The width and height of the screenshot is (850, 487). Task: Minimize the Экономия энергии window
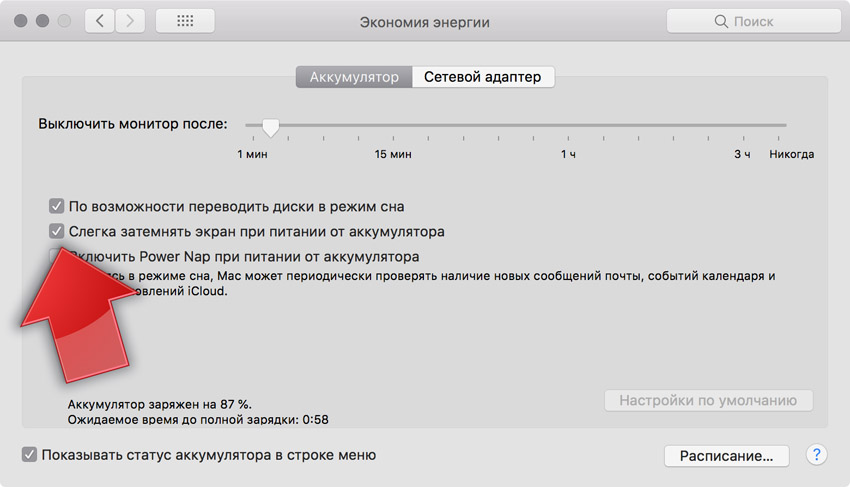click(43, 21)
